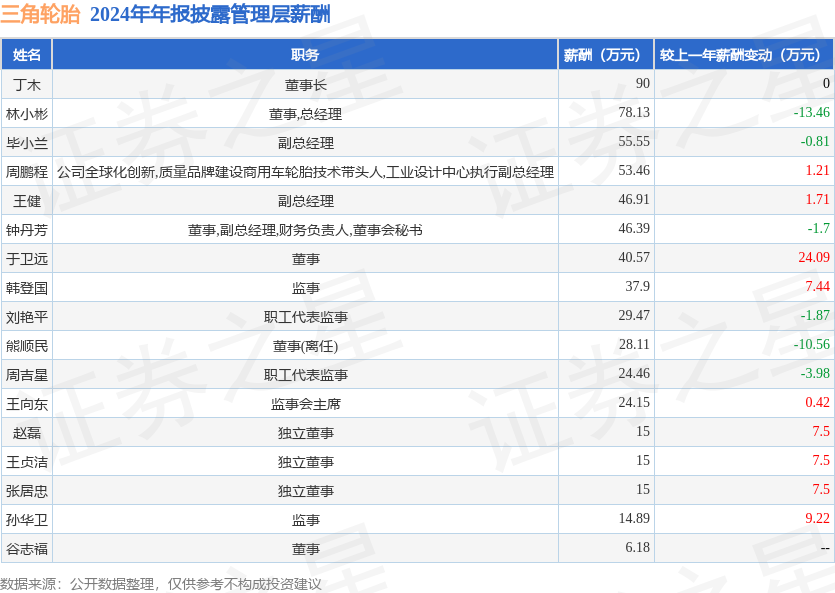
Task: Click the name 赵磊
Action: click(x=27, y=433)
